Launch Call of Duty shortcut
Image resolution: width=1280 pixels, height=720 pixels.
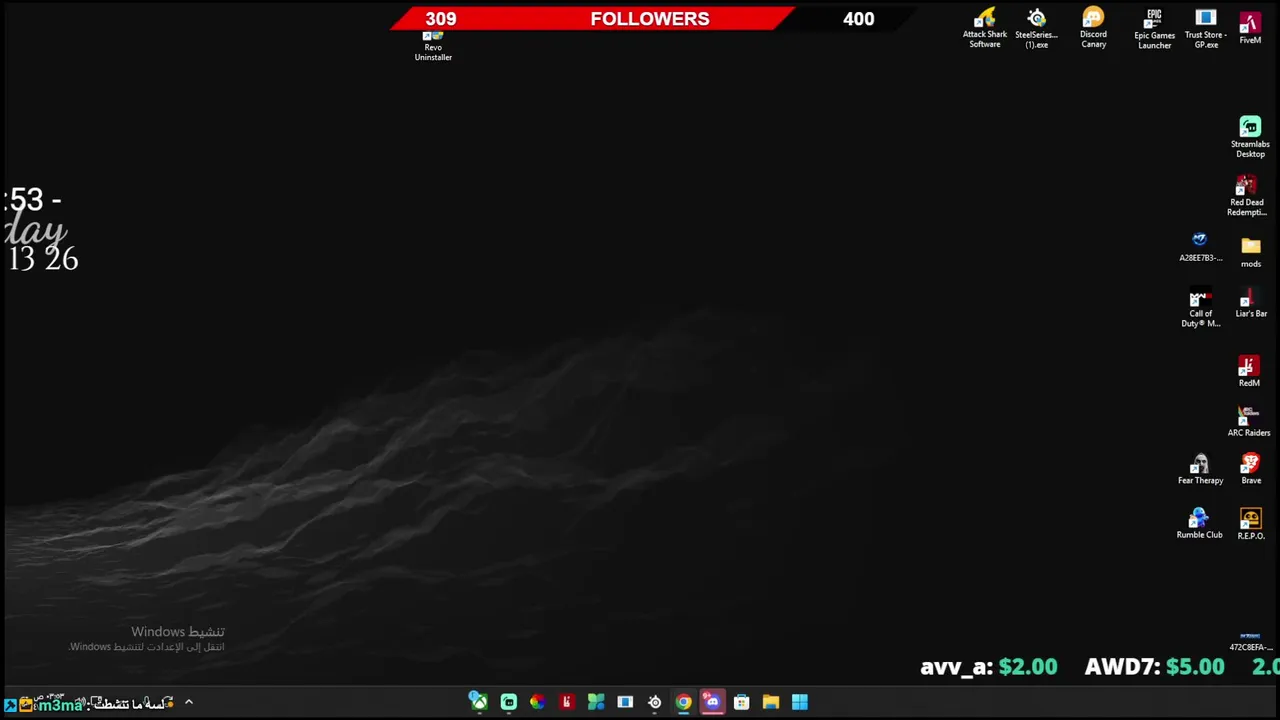tap(1200, 309)
